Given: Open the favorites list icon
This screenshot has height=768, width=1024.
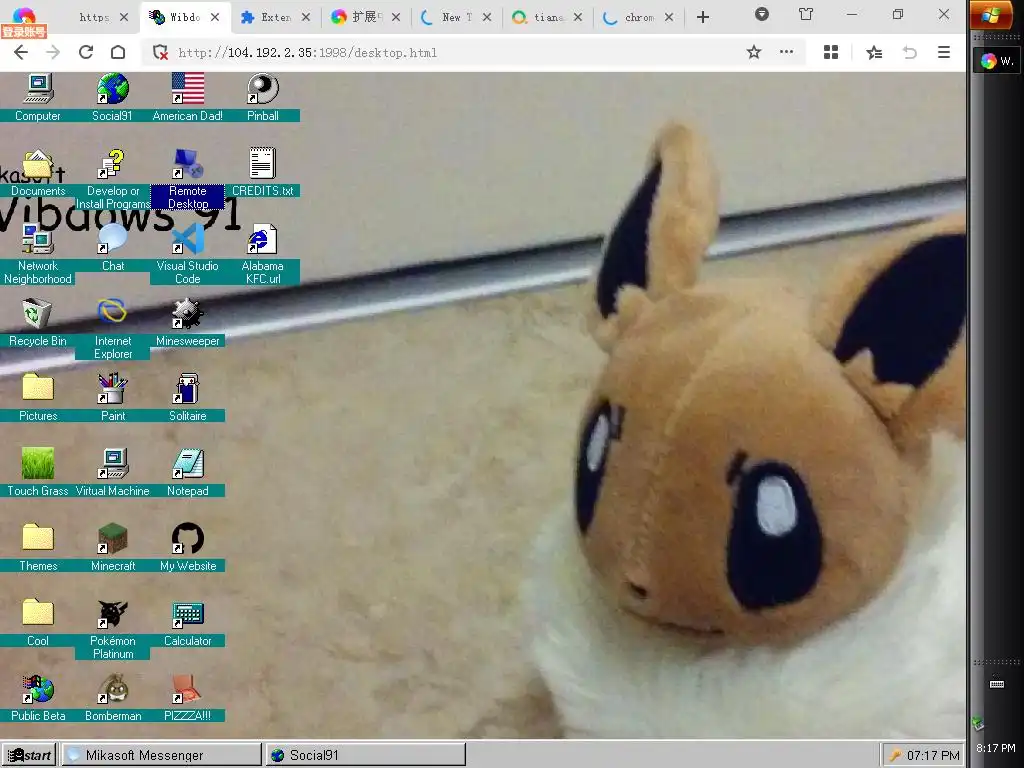Looking at the screenshot, I should tap(874, 52).
